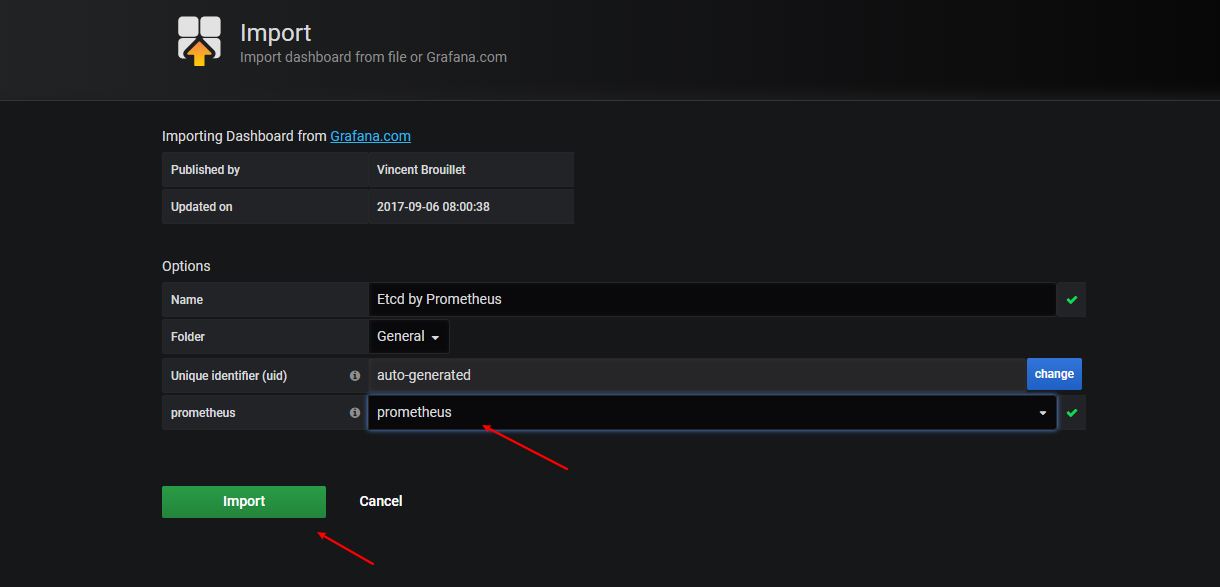
Task: Click the publisher name Vincent Brouillet
Action: pos(421,170)
